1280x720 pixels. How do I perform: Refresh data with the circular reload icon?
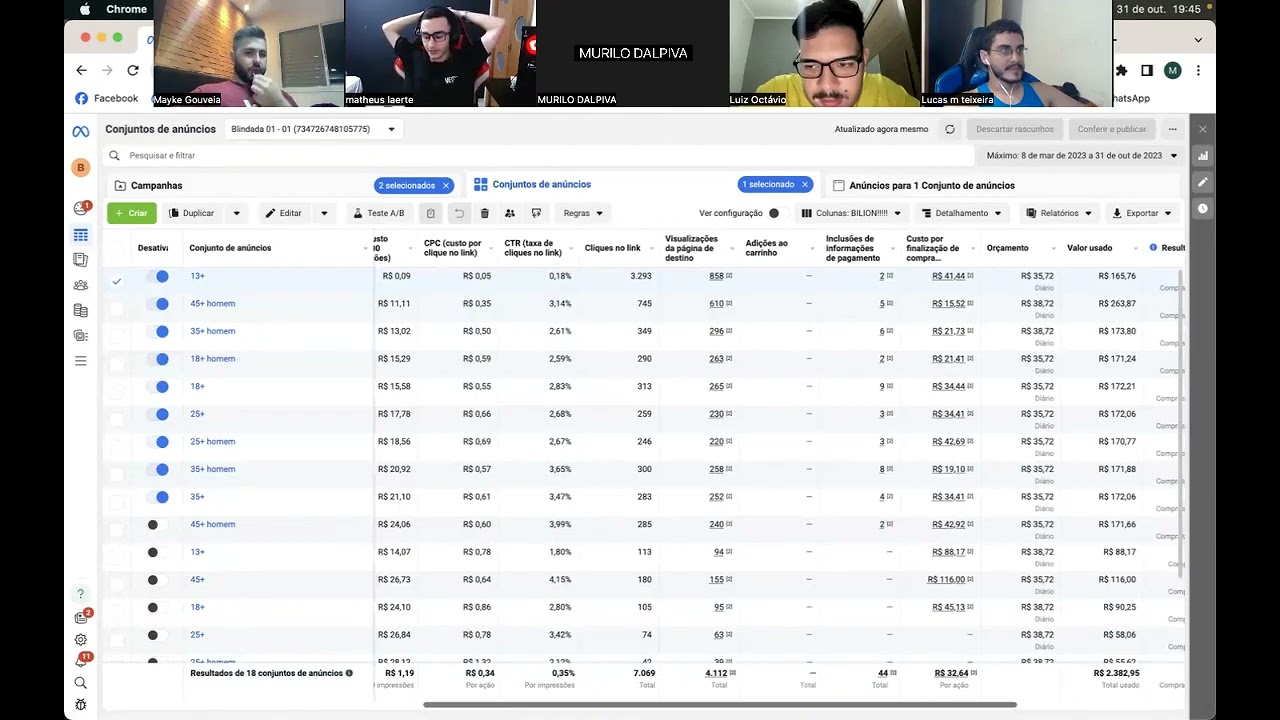[x=950, y=129]
